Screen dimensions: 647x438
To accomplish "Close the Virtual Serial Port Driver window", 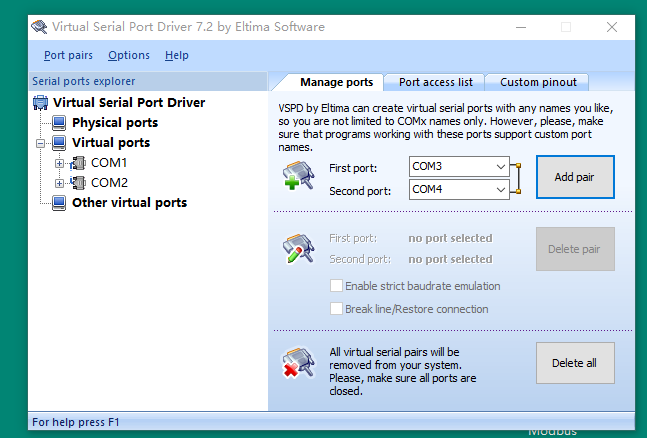I will (612, 27).
